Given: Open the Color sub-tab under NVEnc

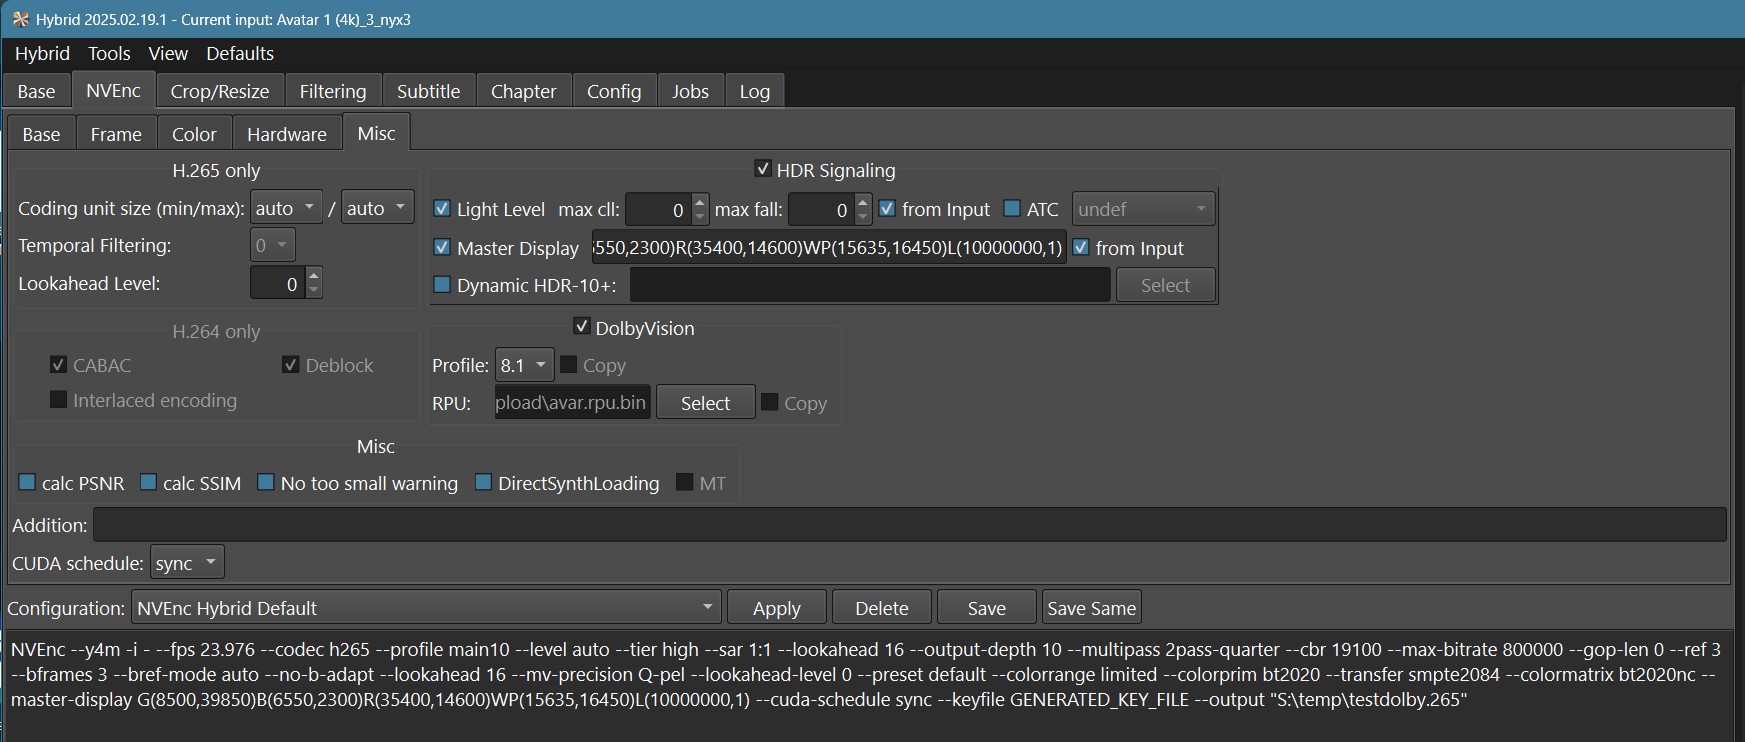Looking at the screenshot, I should [194, 134].
